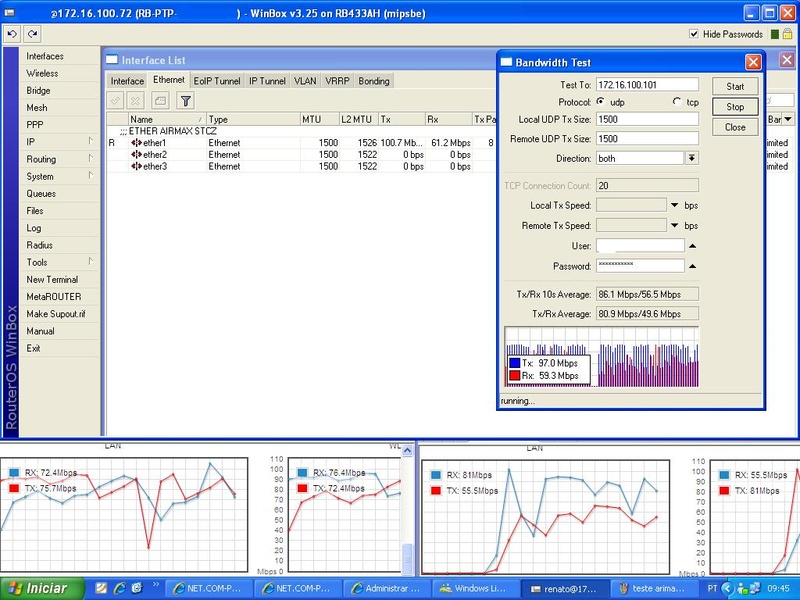Click the undo arrow in WinBox toolbar
Screen dimensions: 800x600
(12, 34)
